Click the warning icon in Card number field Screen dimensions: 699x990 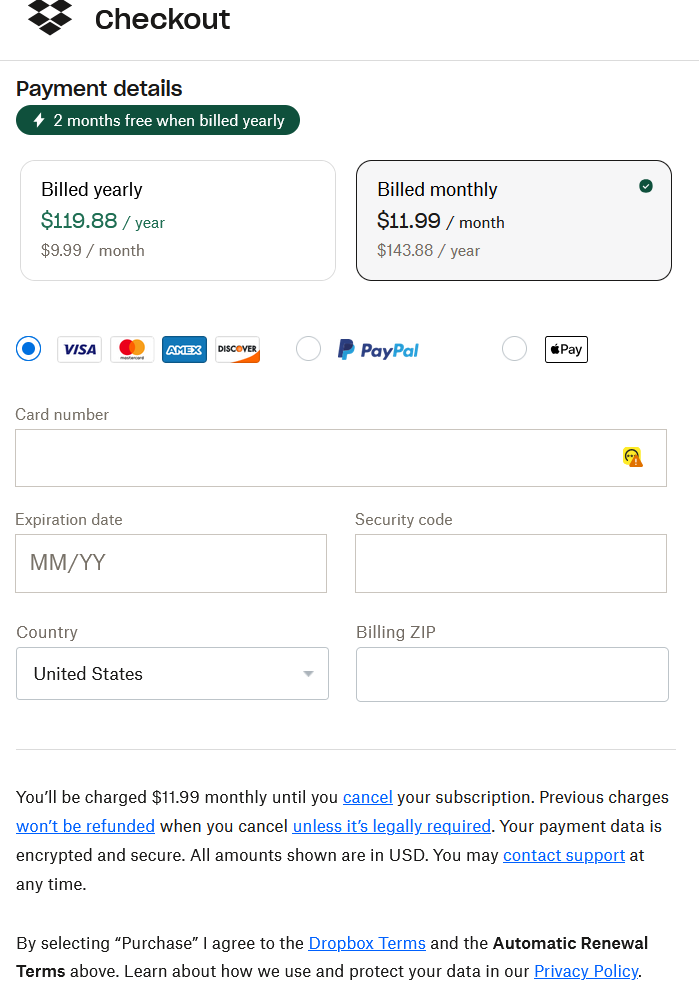point(633,457)
